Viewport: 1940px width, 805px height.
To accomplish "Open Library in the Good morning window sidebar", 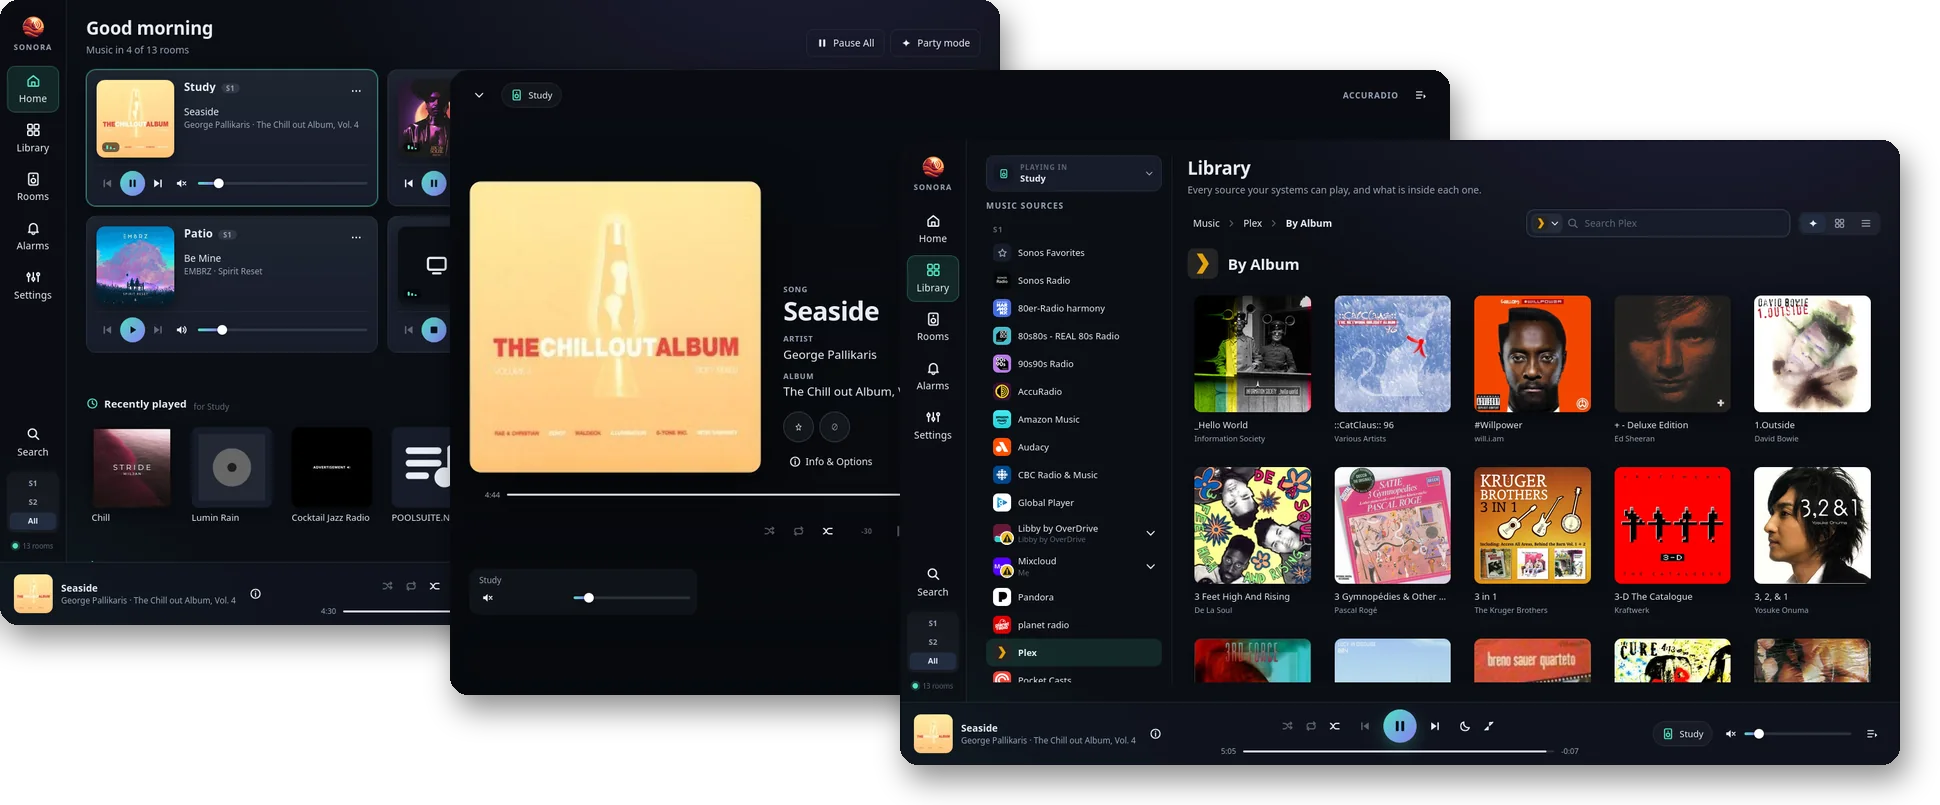I will (x=33, y=138).
